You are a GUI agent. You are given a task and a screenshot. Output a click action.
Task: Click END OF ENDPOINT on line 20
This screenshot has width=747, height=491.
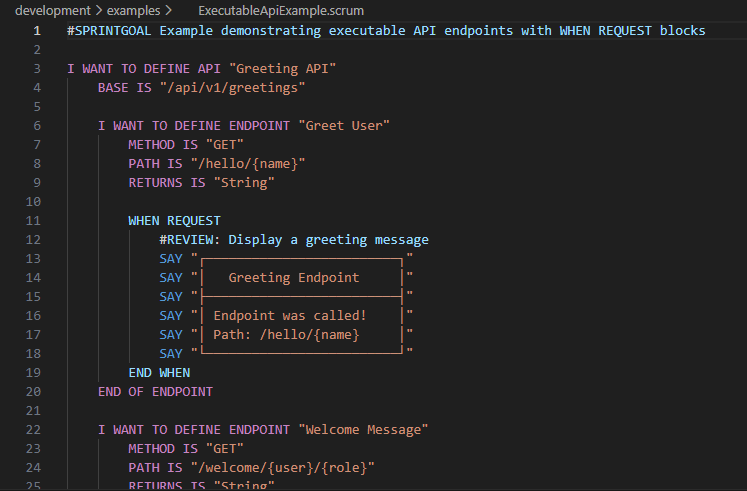point(155,391)
